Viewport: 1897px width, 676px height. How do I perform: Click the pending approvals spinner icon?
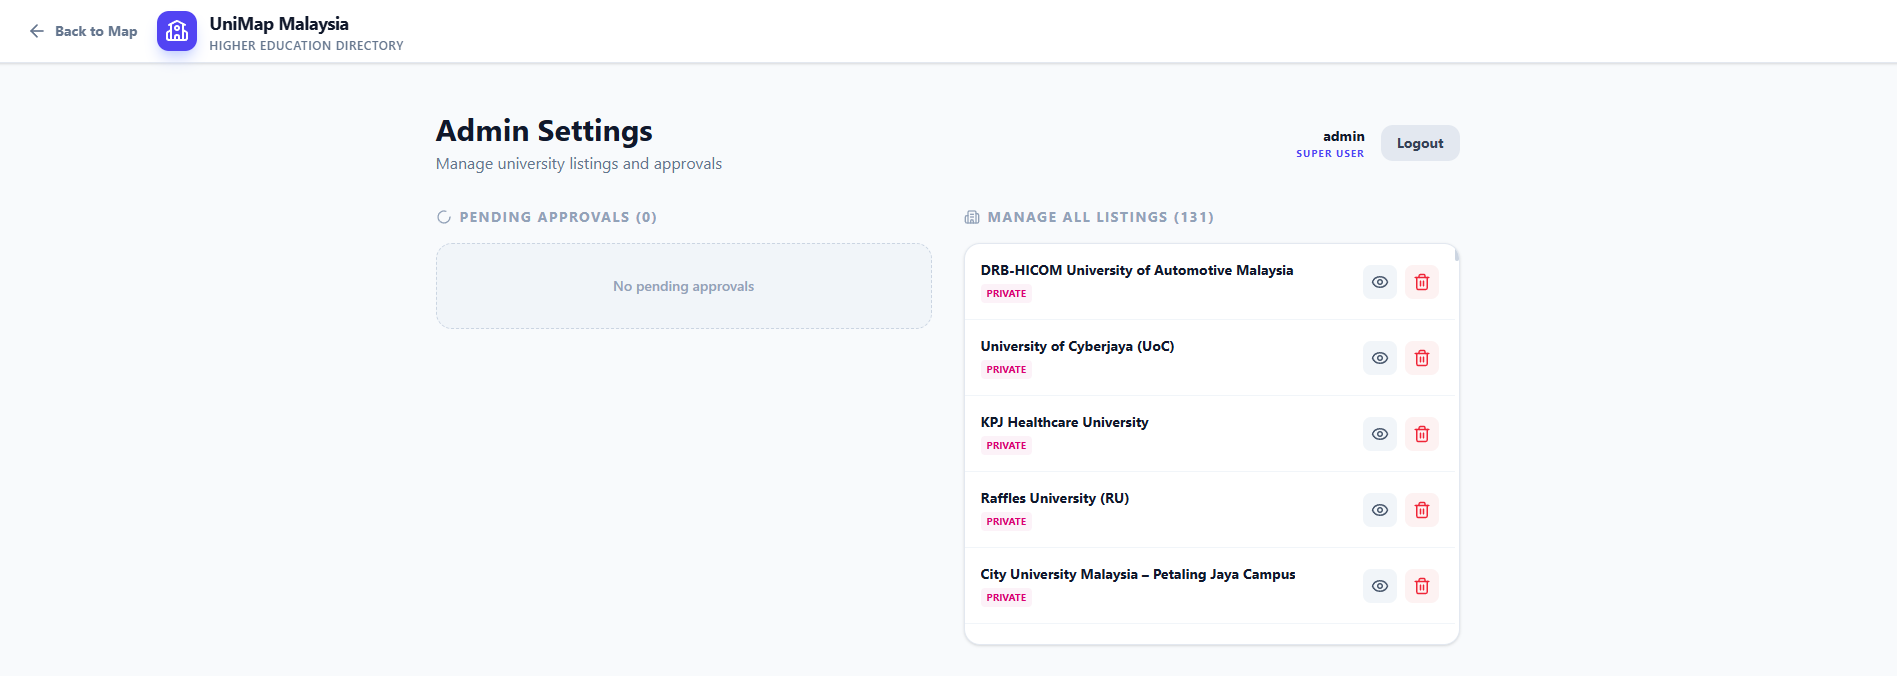(444, 217)
